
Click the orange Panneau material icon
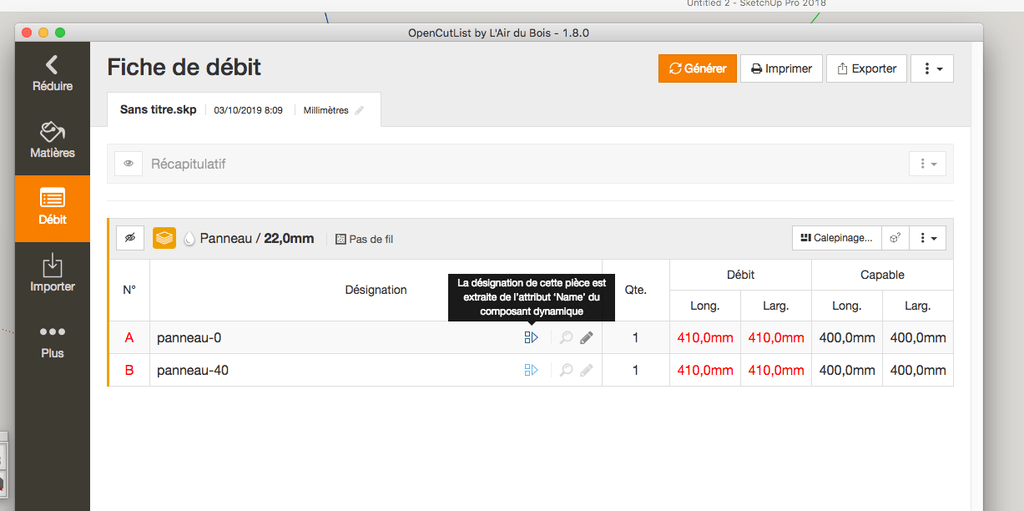[164, 239]
